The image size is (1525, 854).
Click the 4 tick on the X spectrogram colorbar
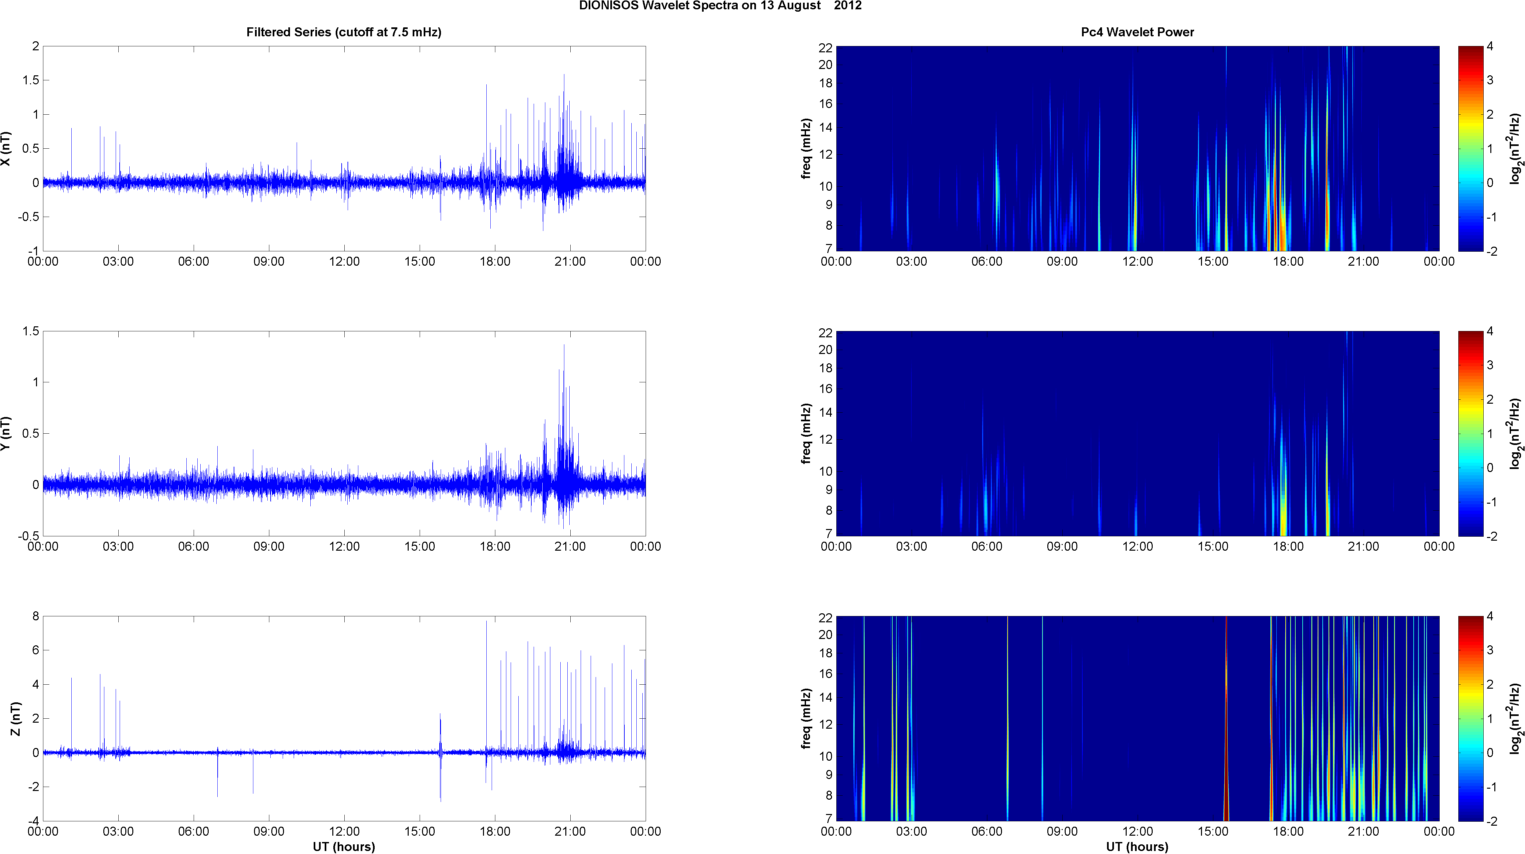tap(1491, 47)
